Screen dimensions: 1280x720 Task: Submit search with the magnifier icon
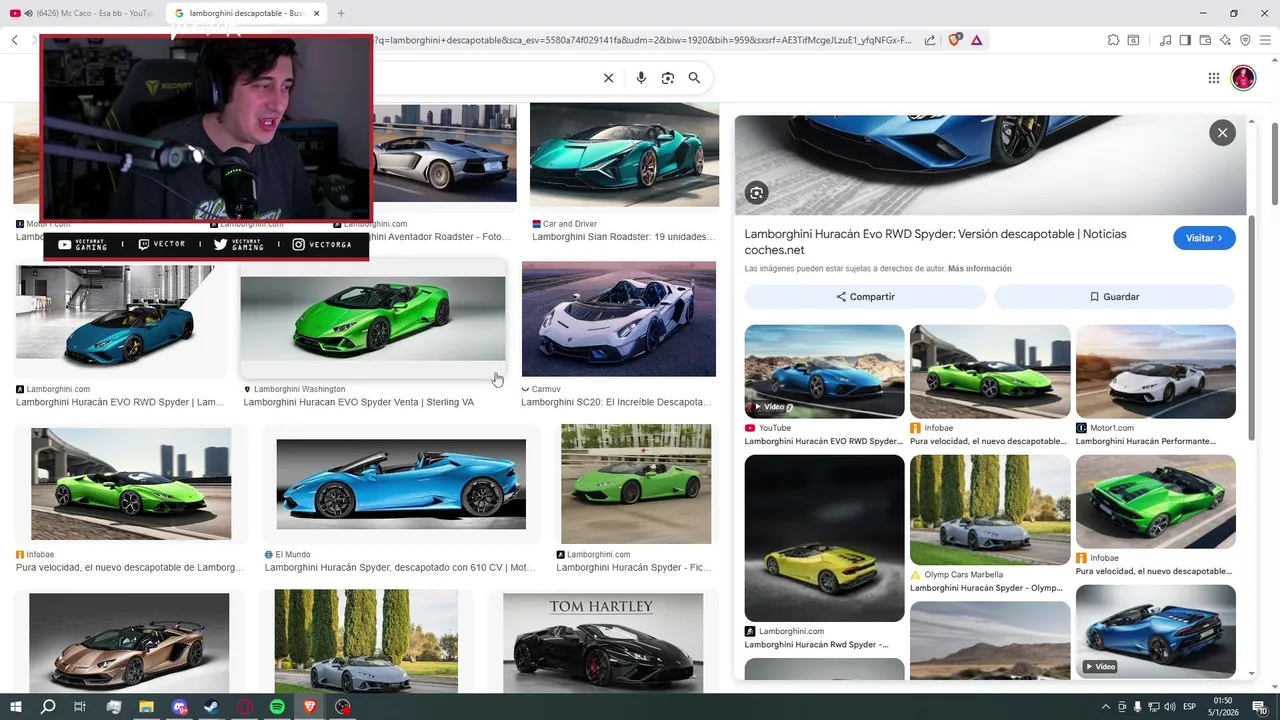[x=694, y=78]
